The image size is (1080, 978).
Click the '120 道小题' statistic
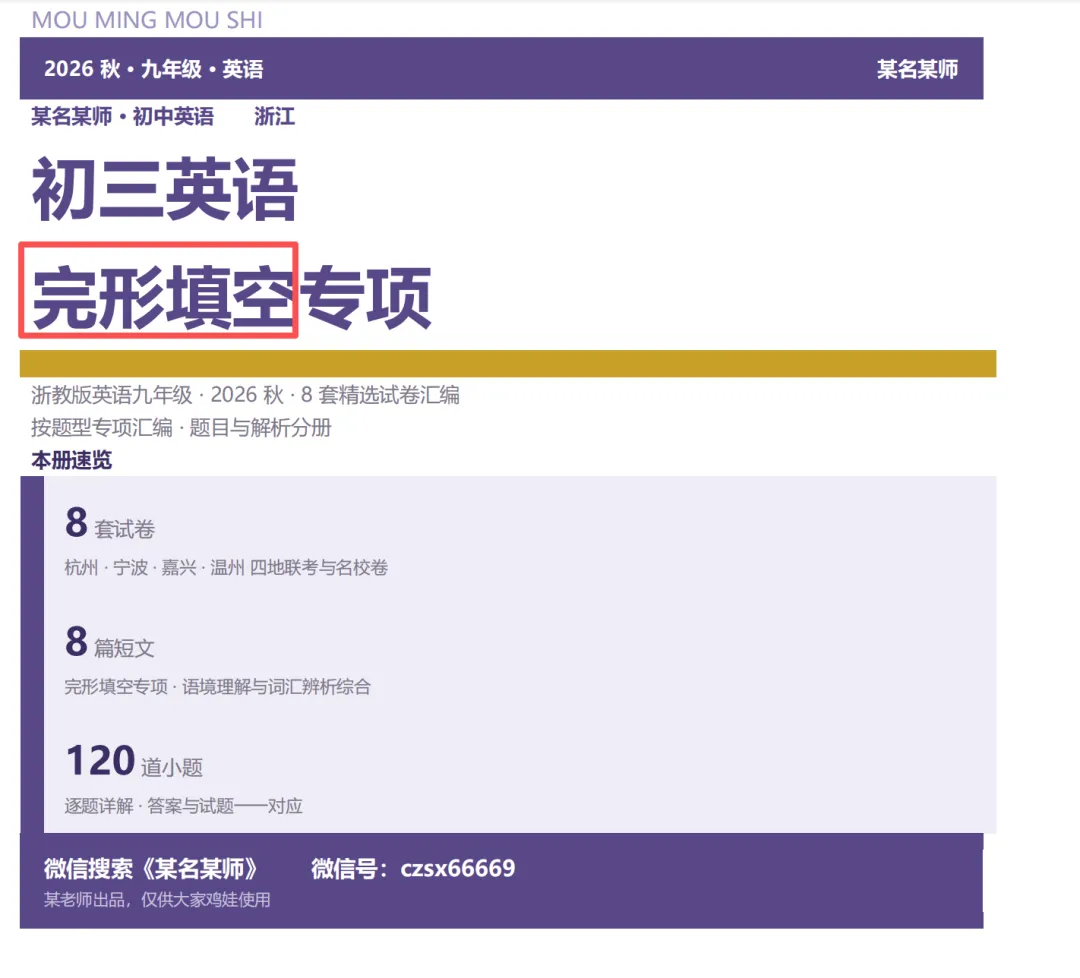[x=134, y=762]
